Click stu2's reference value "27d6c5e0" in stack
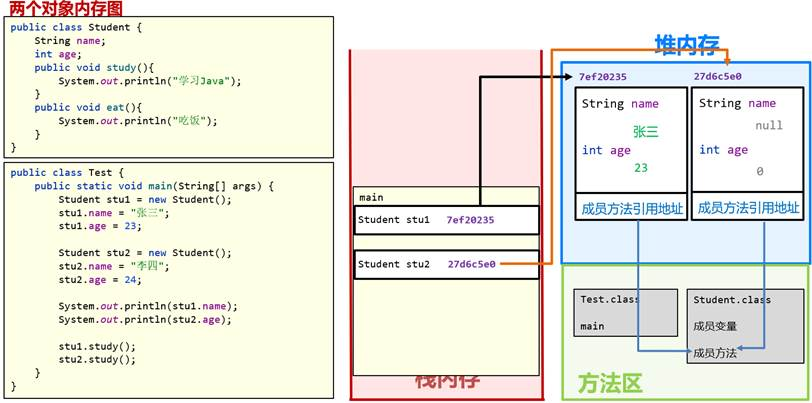Screen dimensions: 812x403 tap(472, 264)
